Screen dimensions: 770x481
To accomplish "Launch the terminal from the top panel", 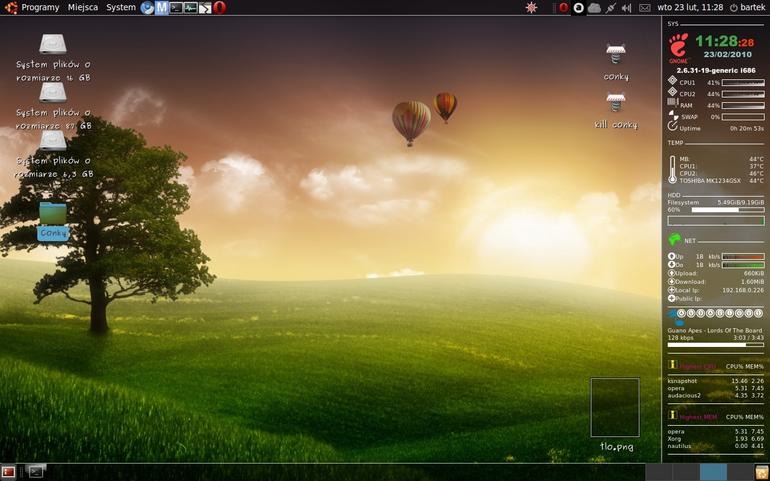I will pyautogui.click(x=176, y=7).
